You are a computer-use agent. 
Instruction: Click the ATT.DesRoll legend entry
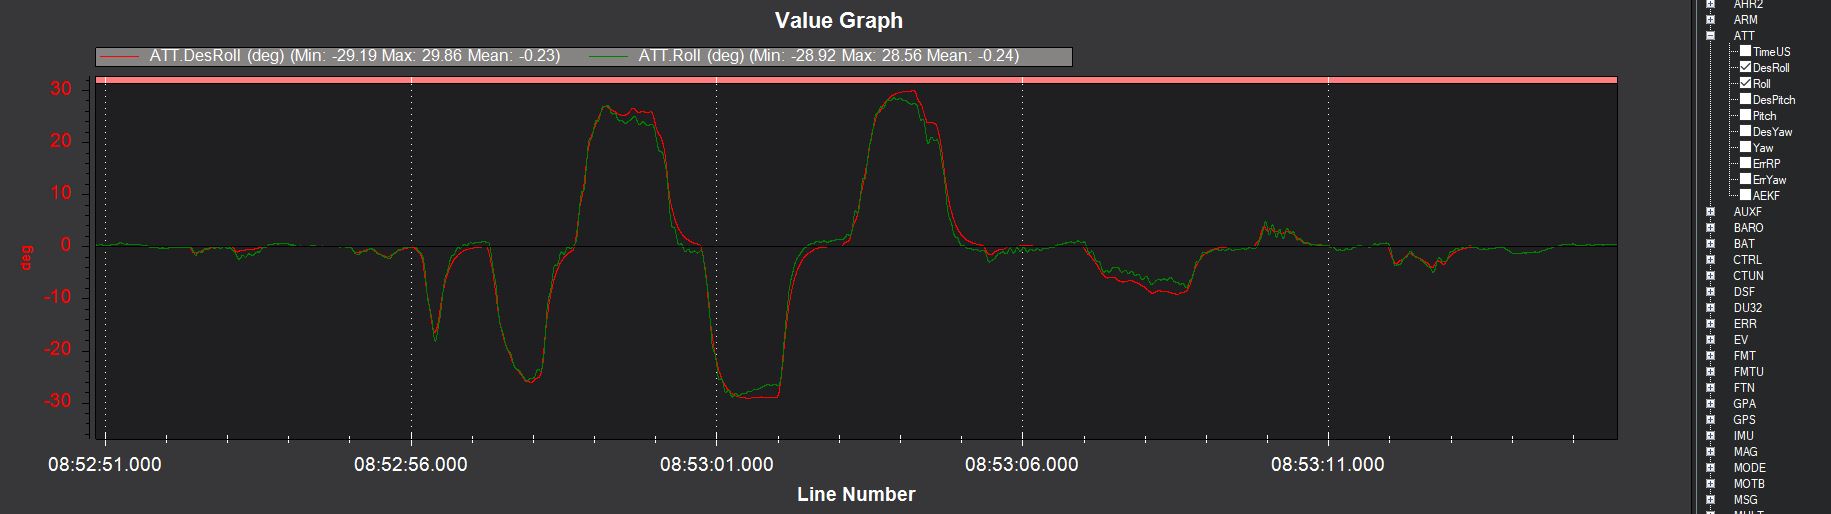coord(354,56)
